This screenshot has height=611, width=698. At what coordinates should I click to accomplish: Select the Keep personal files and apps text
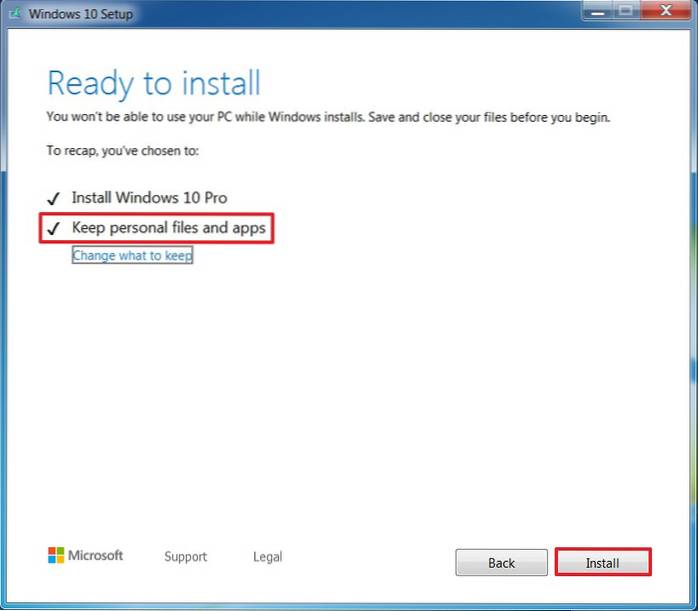coord(168,229)
